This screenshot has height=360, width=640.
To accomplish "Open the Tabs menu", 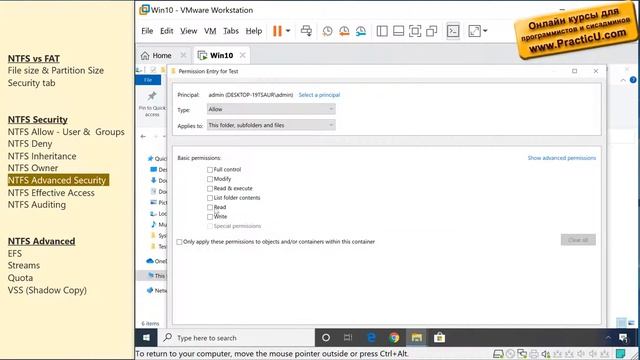I will (x=231, y=31).
